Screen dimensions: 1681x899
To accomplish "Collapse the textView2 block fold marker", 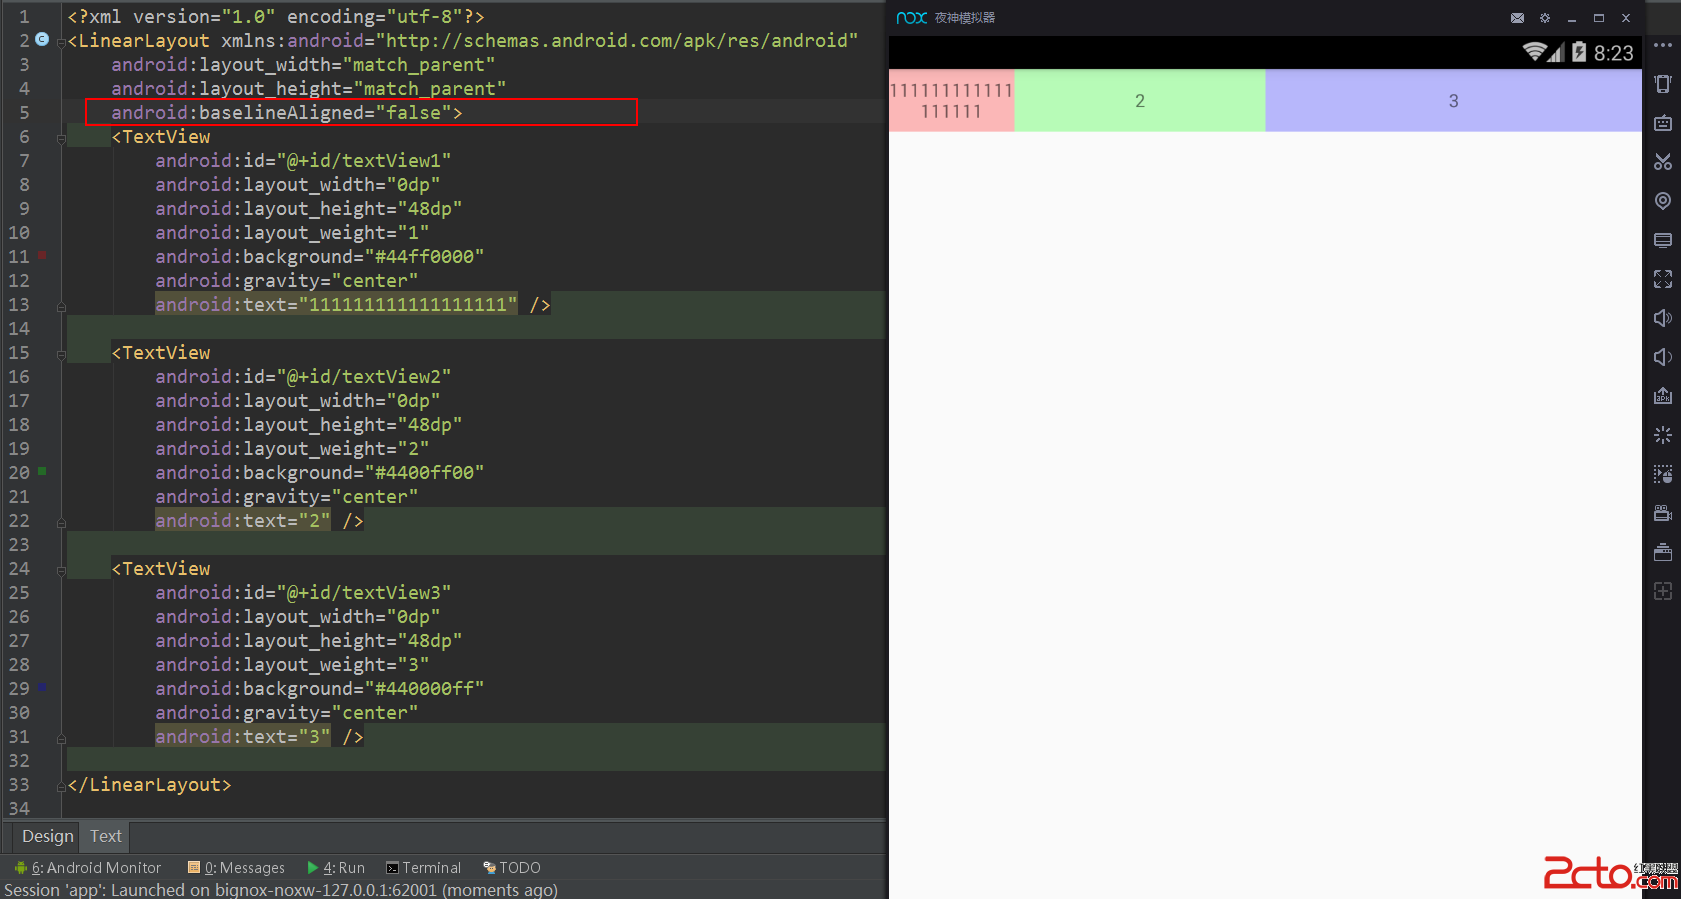I will pyautogui.click(x=61, y=354).
